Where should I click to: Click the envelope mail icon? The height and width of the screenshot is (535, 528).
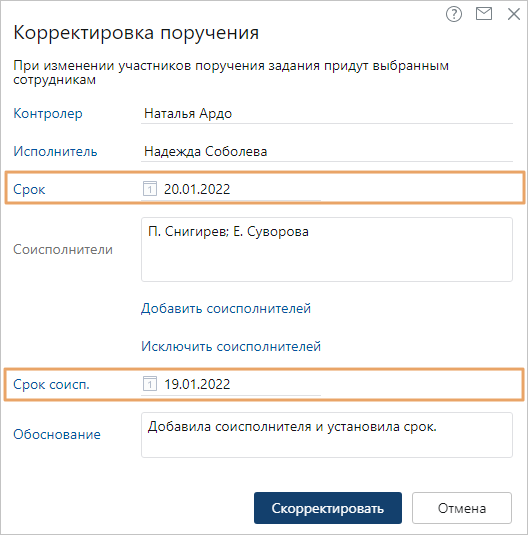tap(484, 14)
